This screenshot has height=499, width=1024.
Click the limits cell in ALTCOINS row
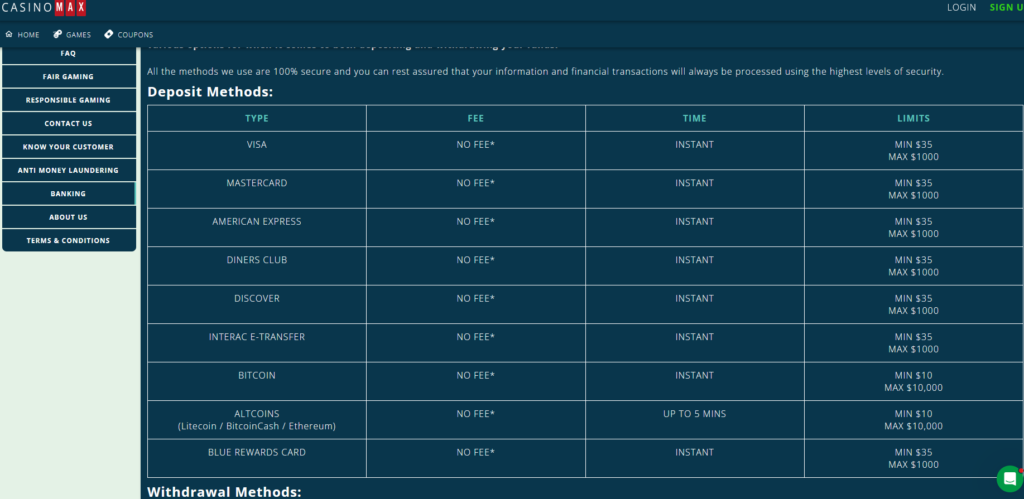pyautogui.click(x=914, y=420)
